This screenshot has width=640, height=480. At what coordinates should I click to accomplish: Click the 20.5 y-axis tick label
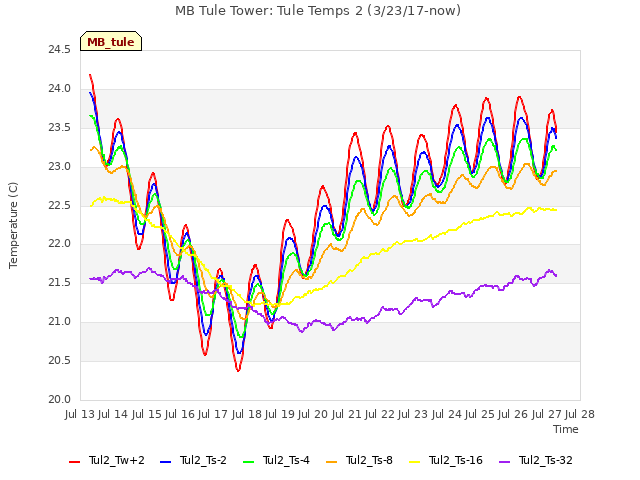pos(59,360)
